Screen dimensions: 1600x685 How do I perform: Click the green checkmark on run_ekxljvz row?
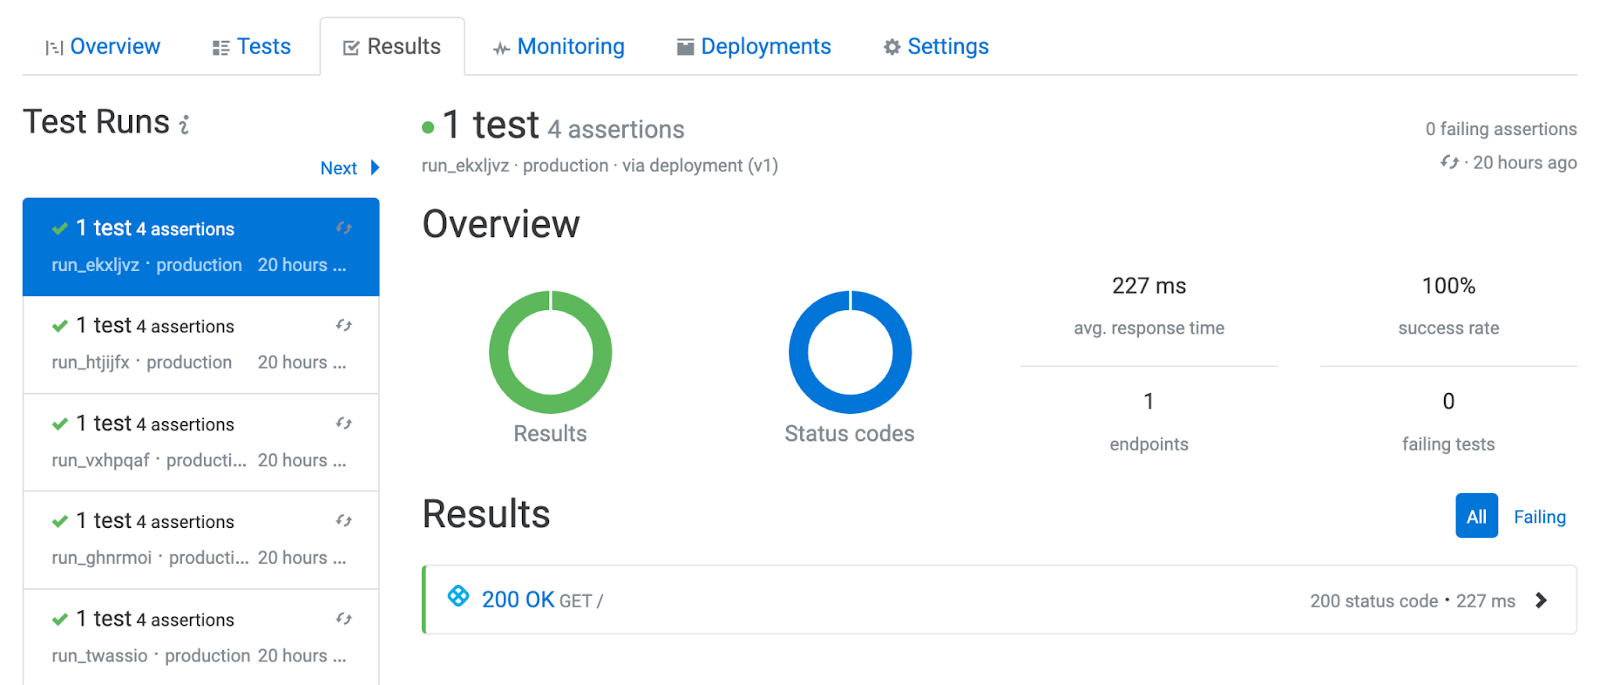(60, 228)
